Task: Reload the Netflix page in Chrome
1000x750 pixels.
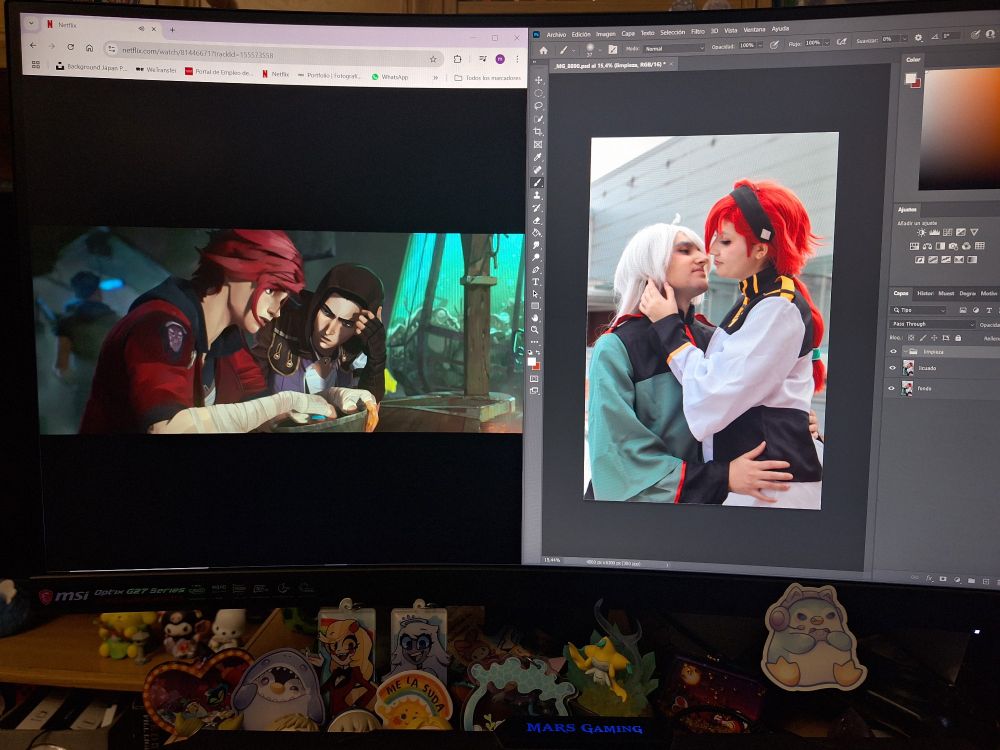Action: pos(71,47)
